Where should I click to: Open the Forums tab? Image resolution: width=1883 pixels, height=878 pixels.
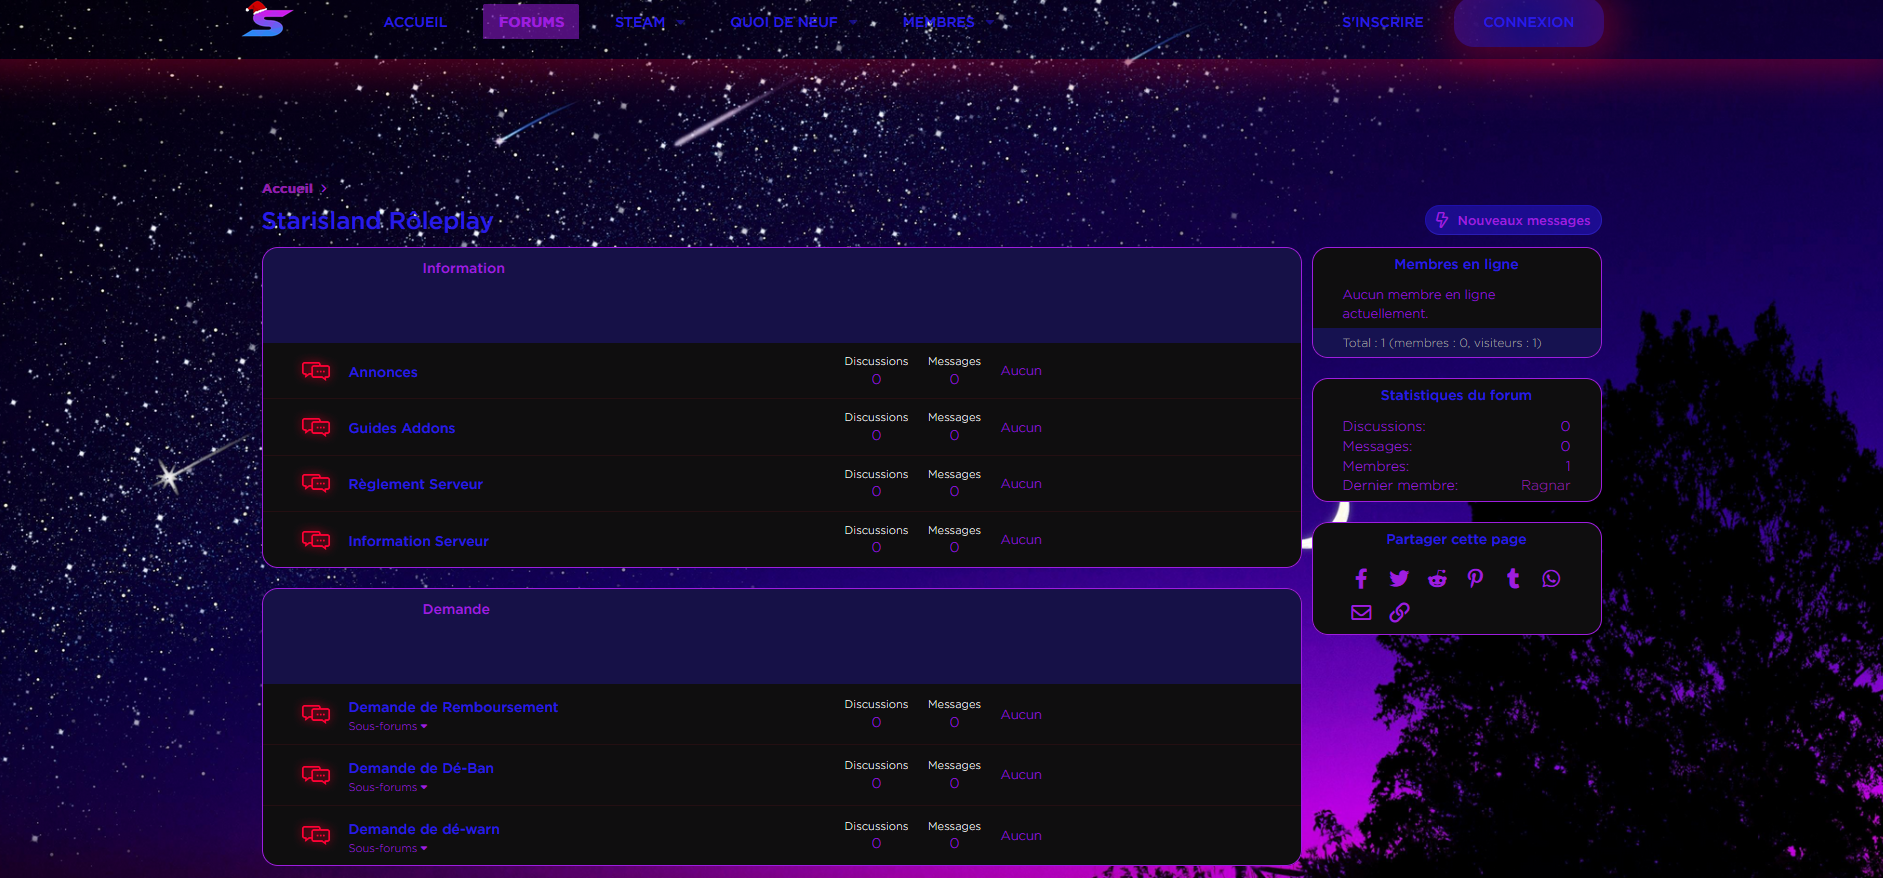pos(531,22)
